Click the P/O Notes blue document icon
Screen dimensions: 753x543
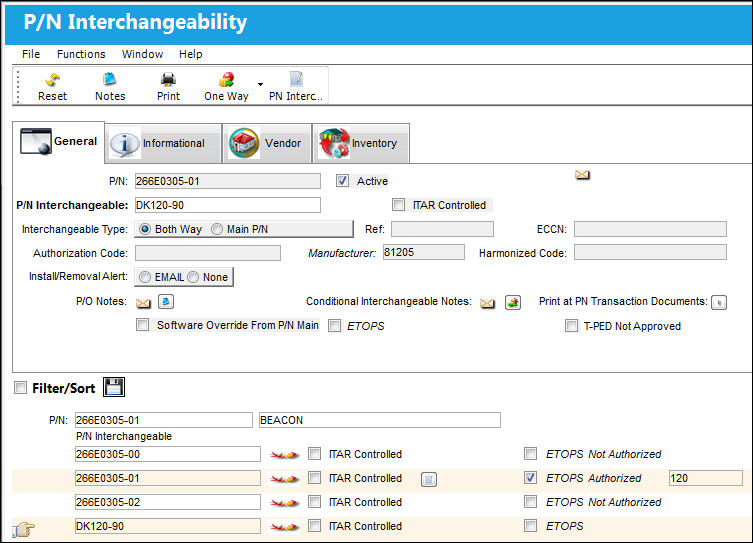click(166, 302)
